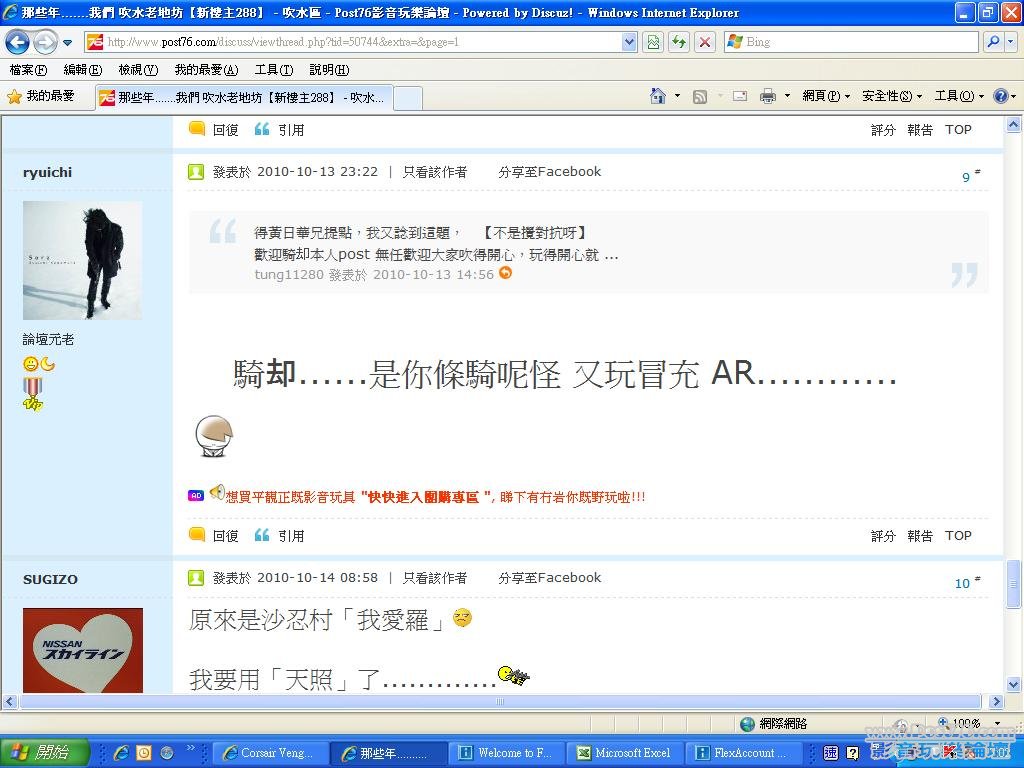Click the orange arrow icon in quoted post
Image resolution: width=1024 pixels, height=768 pixels.
505,273
